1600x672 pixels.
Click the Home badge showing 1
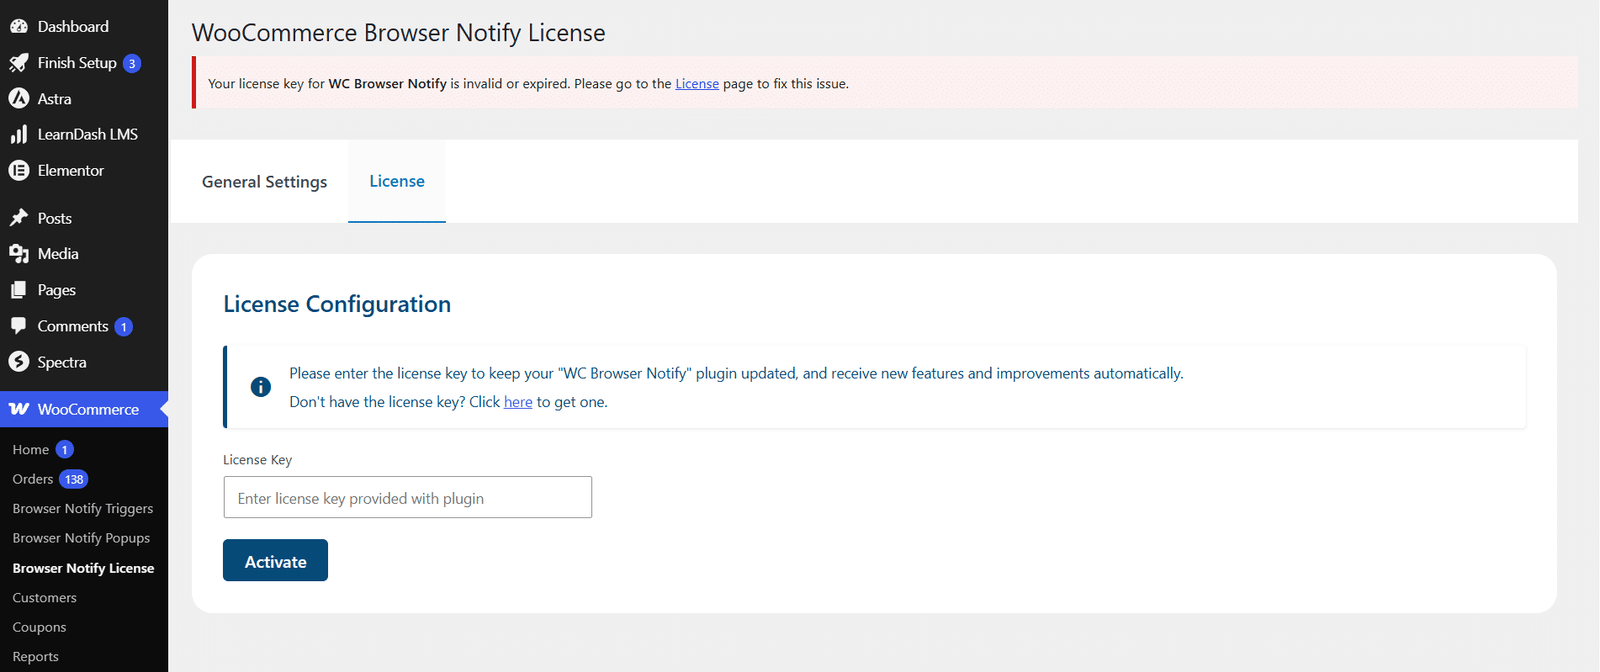point(65,450)
